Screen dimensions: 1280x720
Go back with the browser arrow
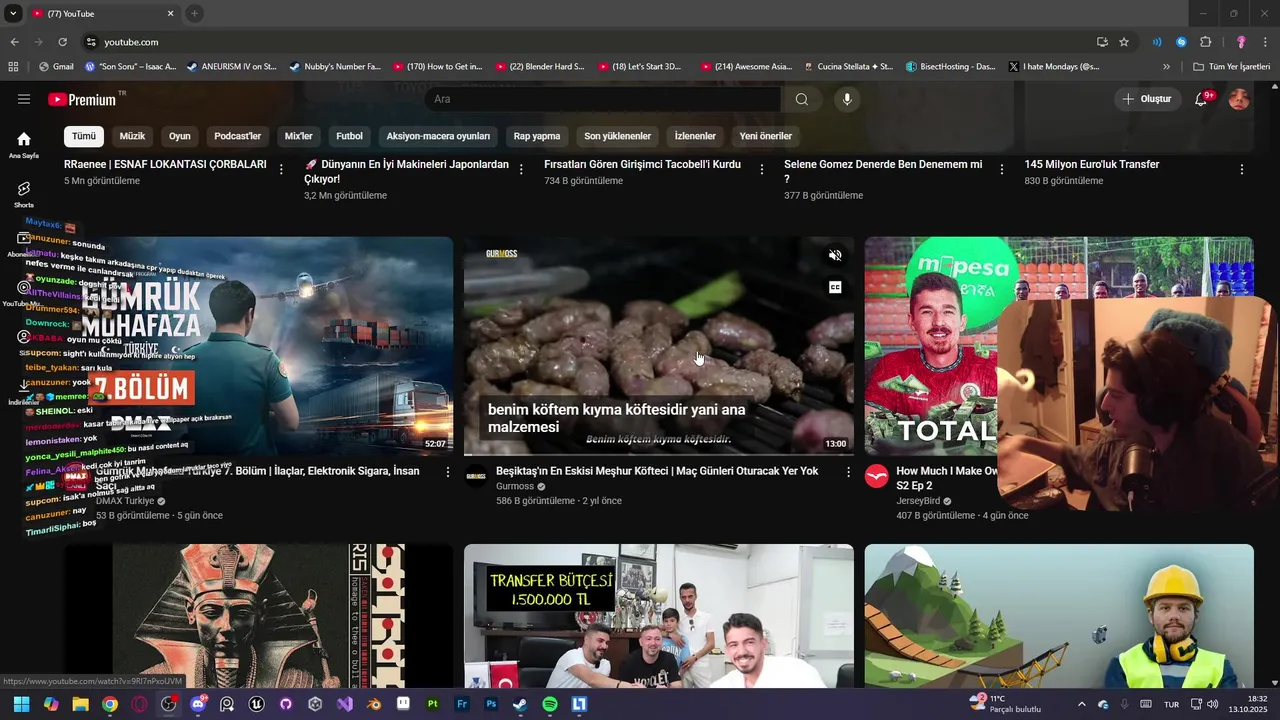(14, 42)
